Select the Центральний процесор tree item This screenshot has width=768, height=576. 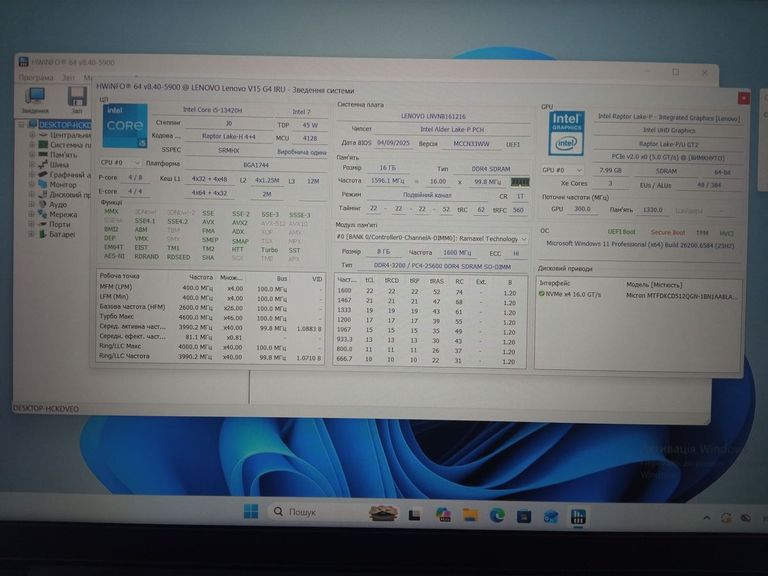(x=70, y=135)
